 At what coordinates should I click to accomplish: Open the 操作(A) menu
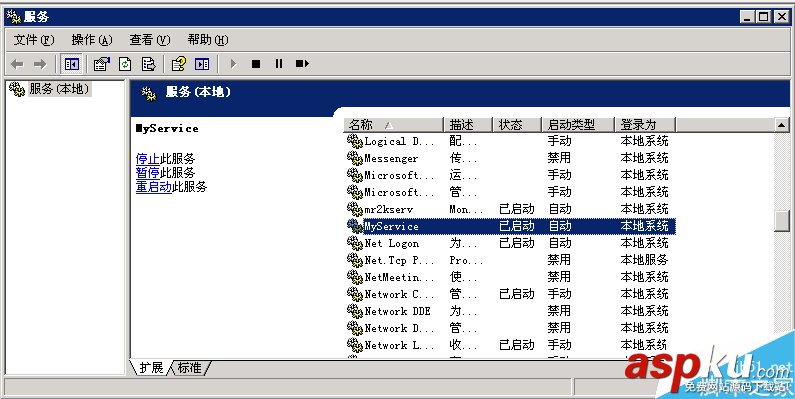click(92, 40)
